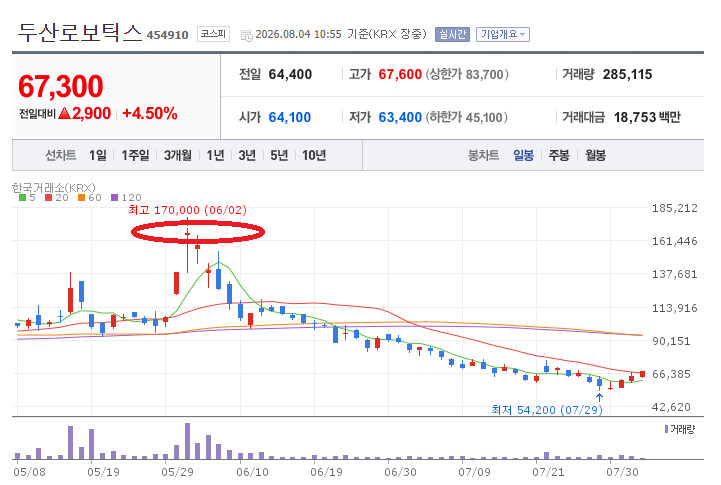Click the 07/09 date axis label
721x485 pixels.
[475, 472]
